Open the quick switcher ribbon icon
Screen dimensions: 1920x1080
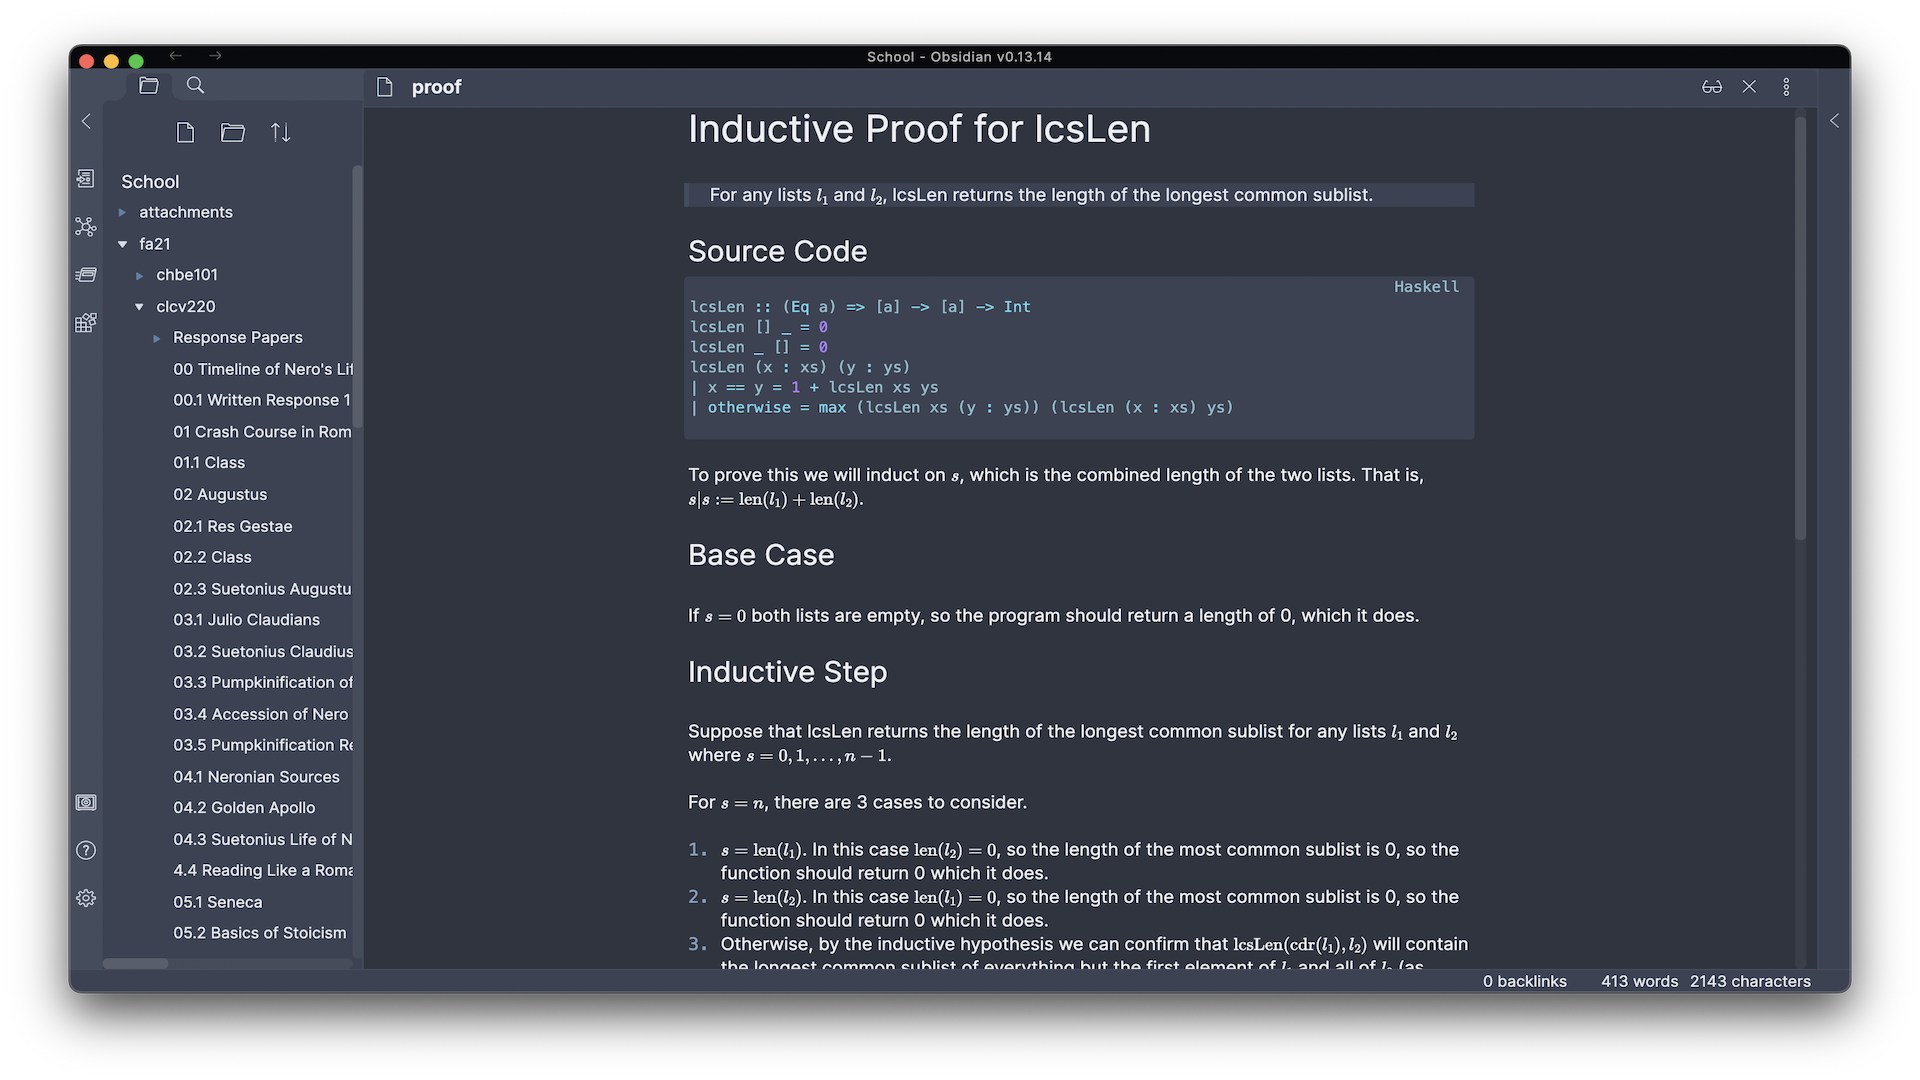(86, 178)
